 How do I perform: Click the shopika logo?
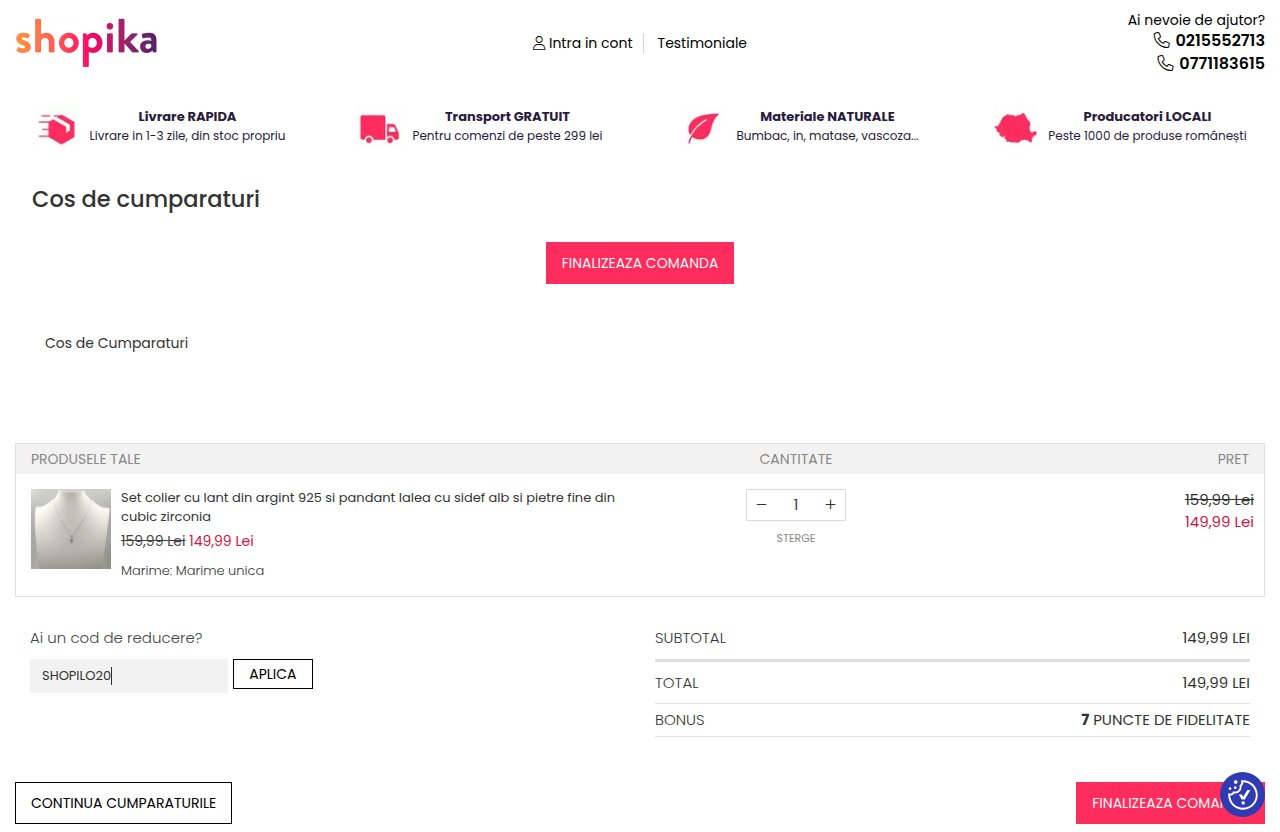pyautogui.click(x=86, y=41)
